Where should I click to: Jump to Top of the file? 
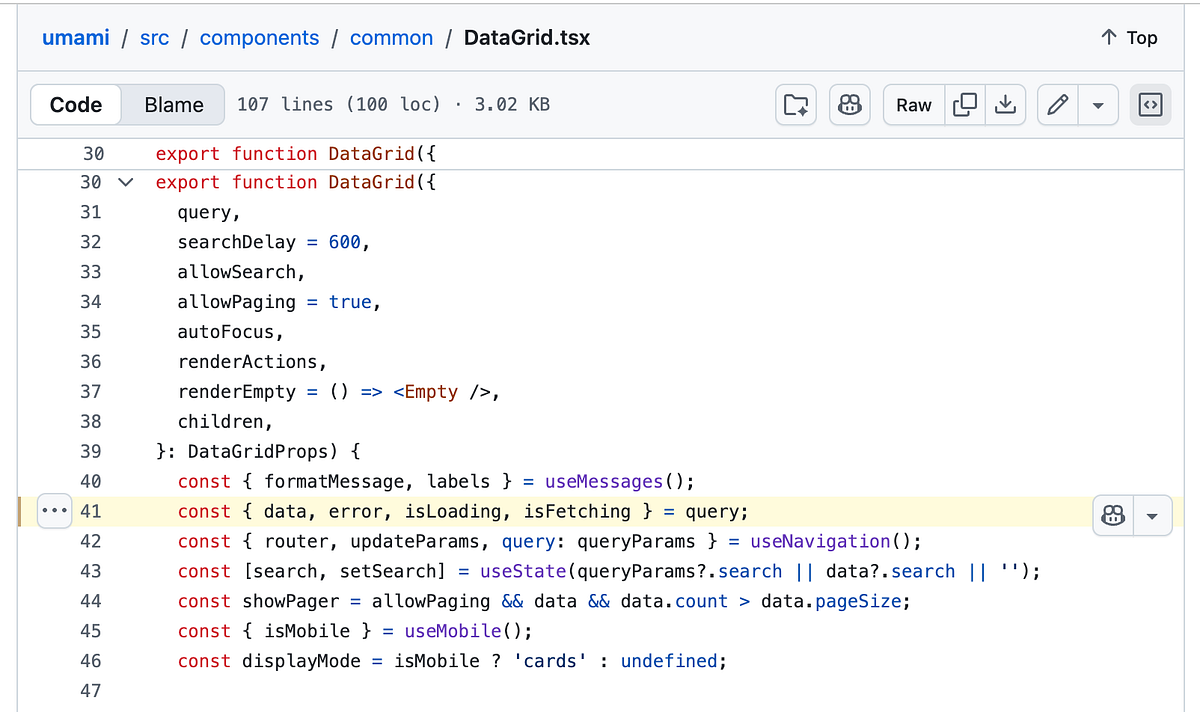[x=1128, y=38]
